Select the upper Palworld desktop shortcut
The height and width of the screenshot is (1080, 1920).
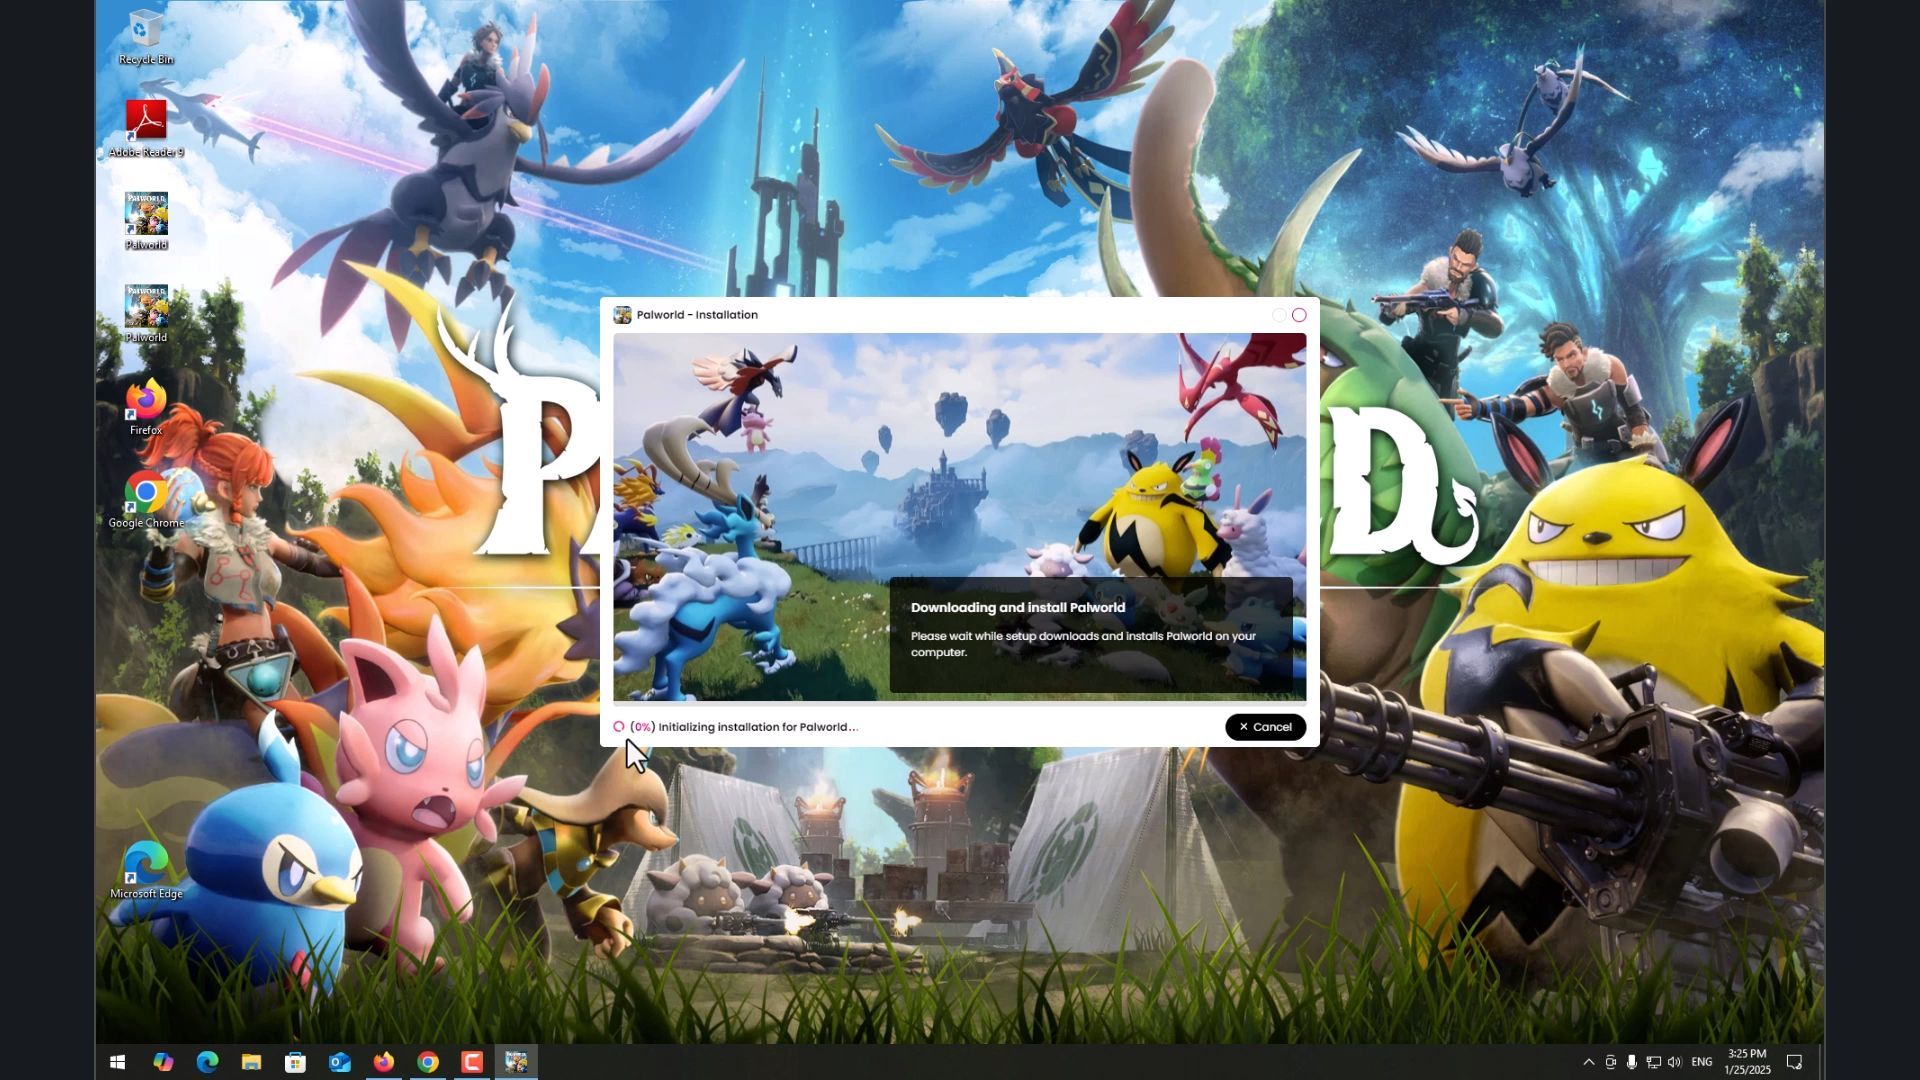pyautogui.click(x=146, y=221)
